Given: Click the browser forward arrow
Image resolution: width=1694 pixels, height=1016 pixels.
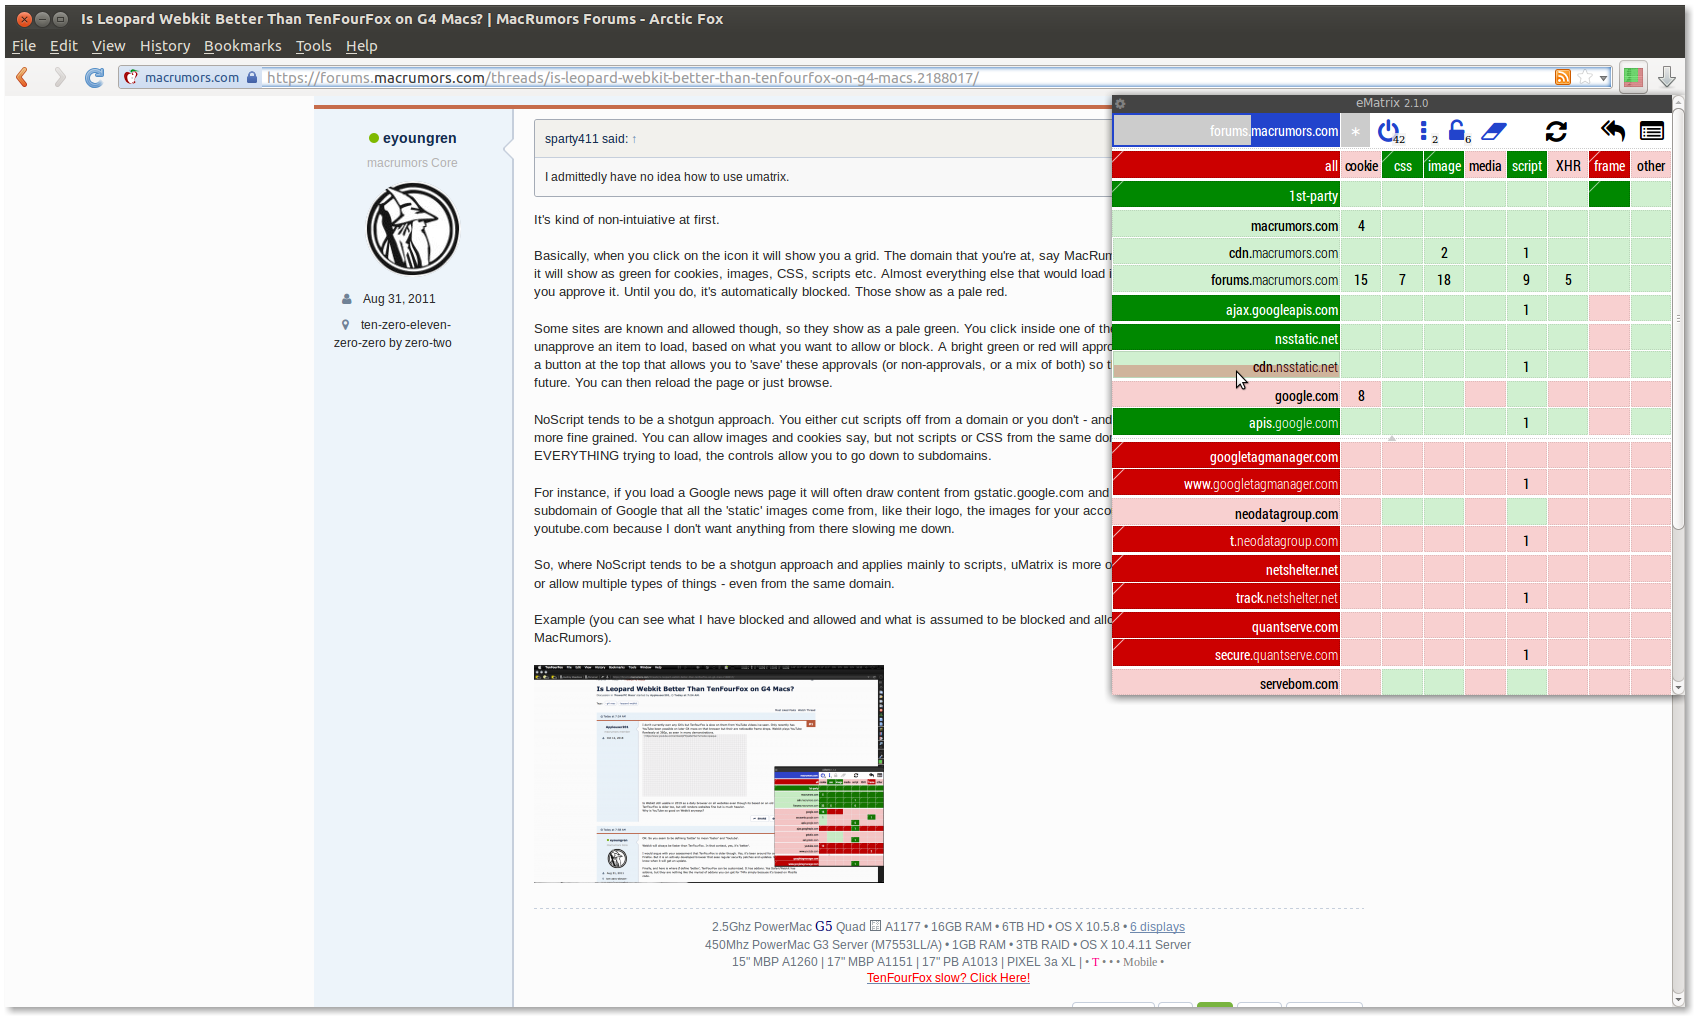Looking at the screenshot, I should [59, 77].
